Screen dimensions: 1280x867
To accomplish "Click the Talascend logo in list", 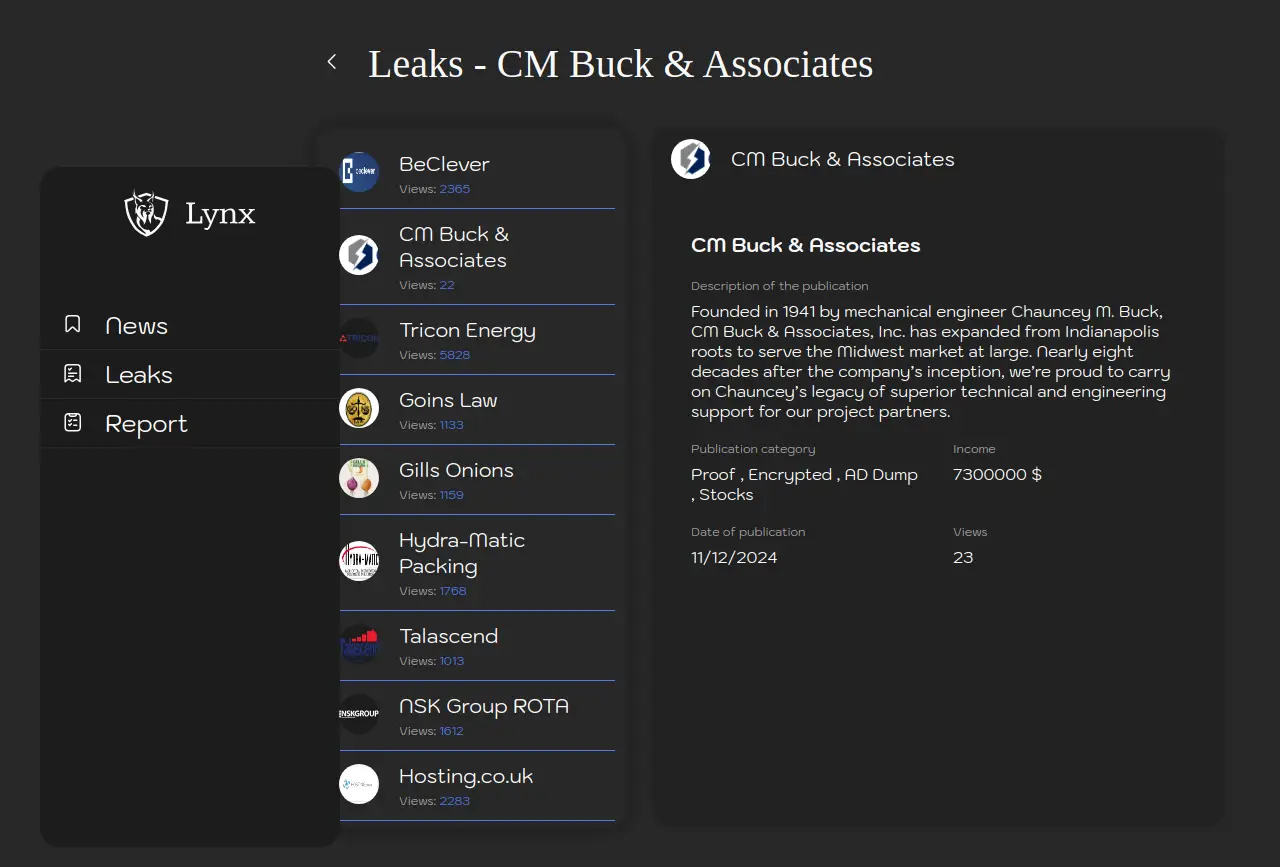I will 359,644.
